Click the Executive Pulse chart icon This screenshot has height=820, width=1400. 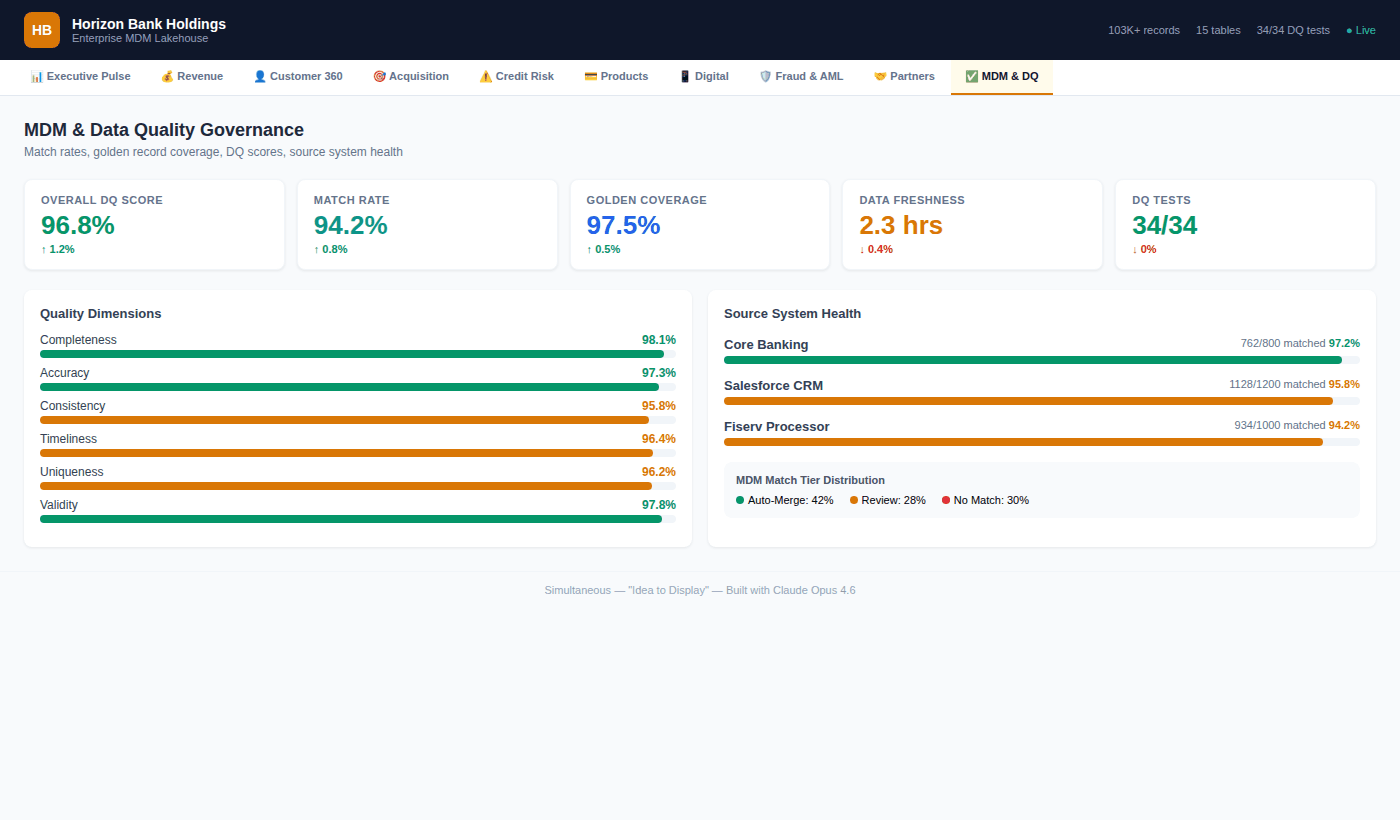(37, 77)
